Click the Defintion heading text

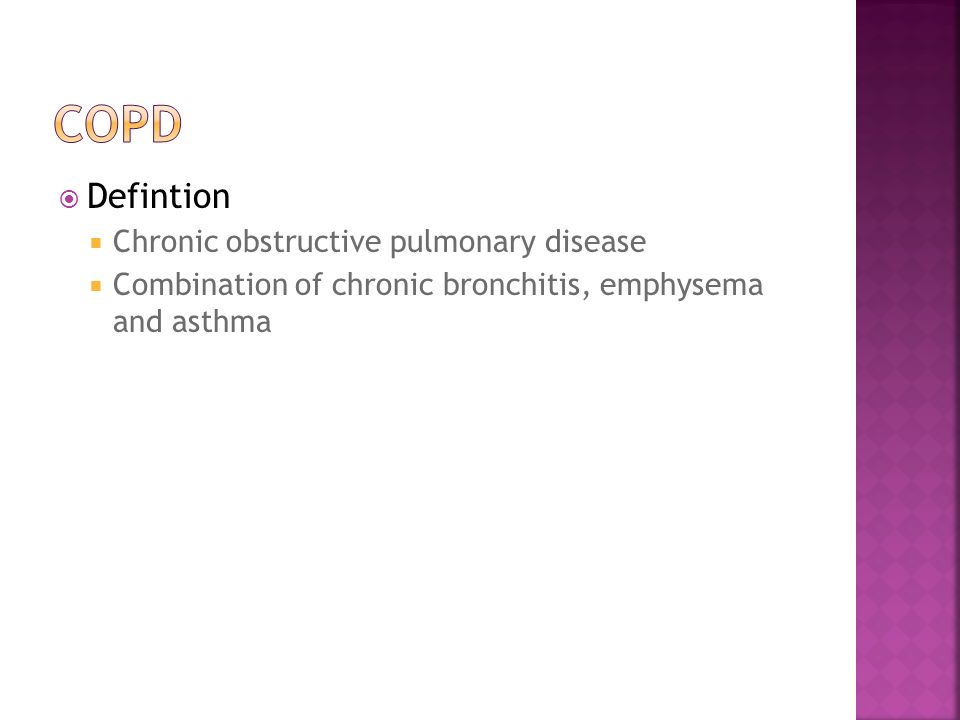(x=159, y=197)
